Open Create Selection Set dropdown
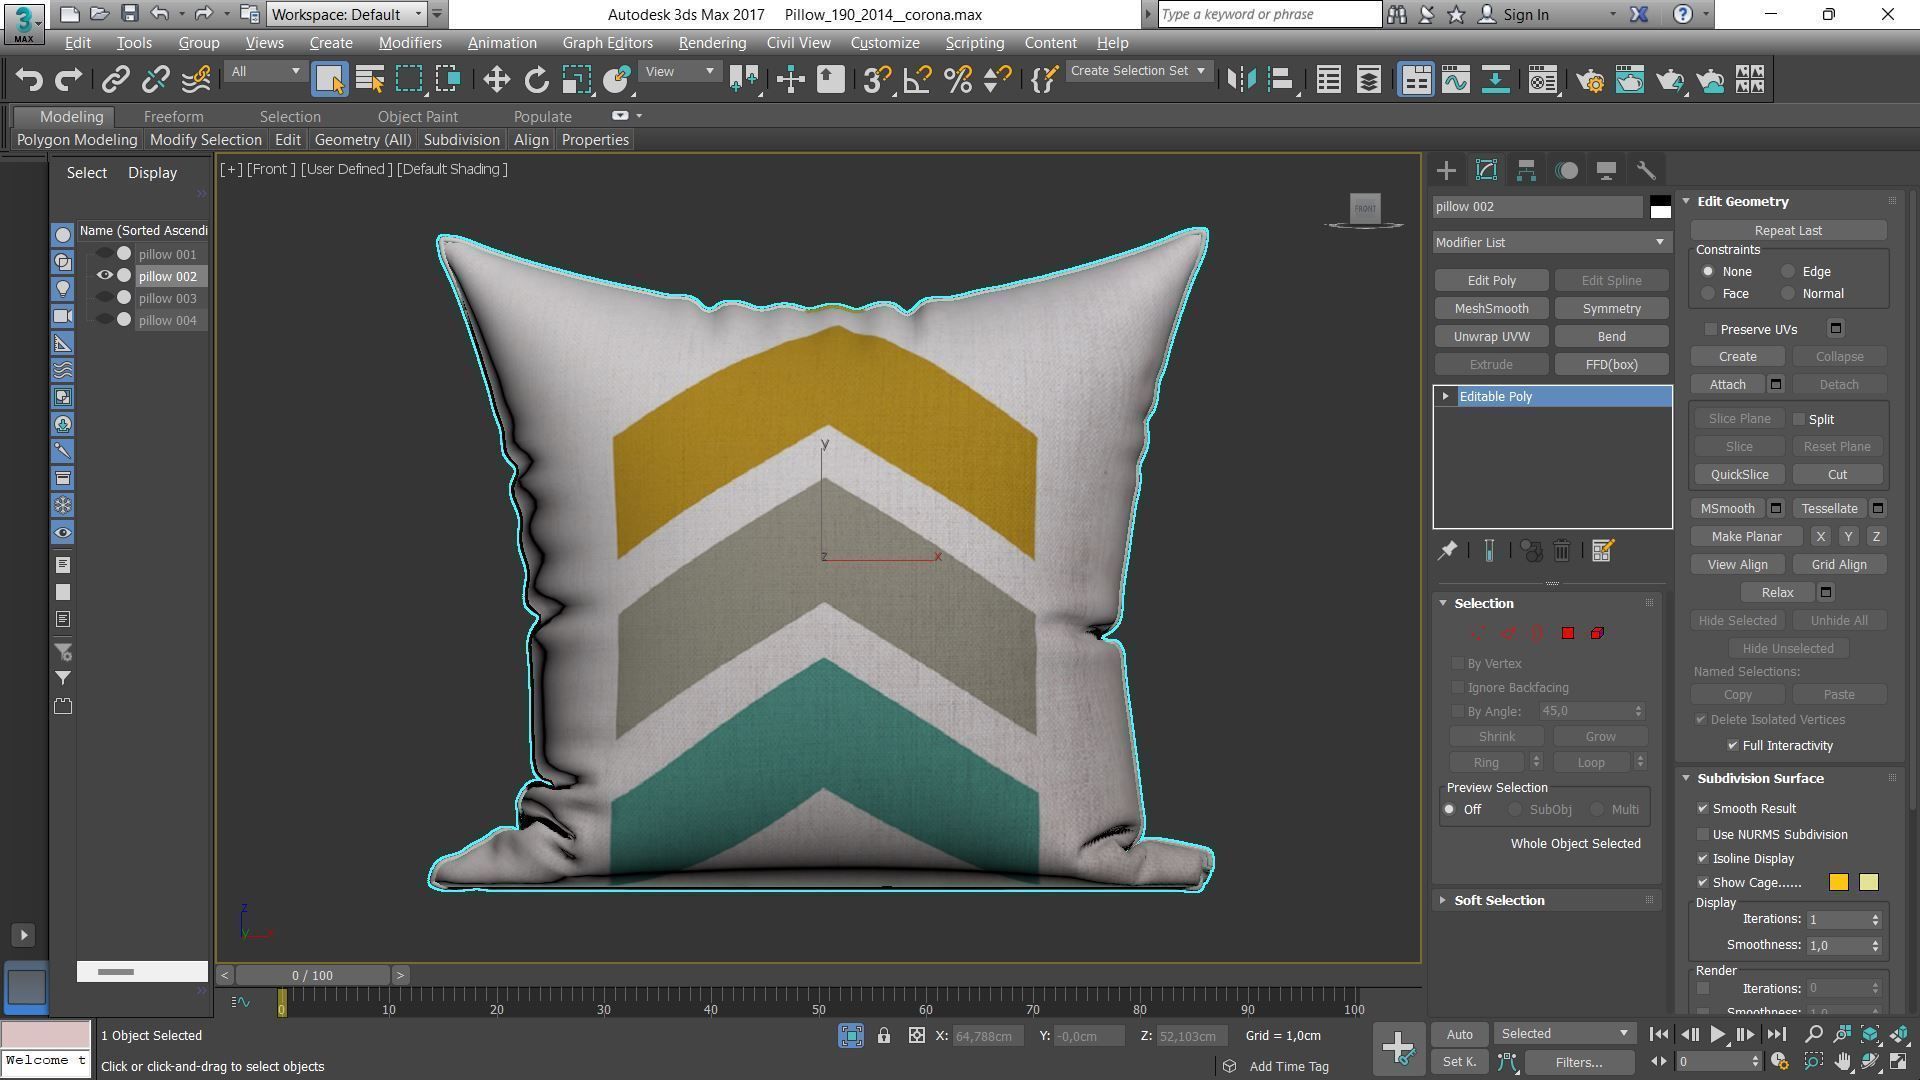1920x1080 pixels. [1138, 71]
